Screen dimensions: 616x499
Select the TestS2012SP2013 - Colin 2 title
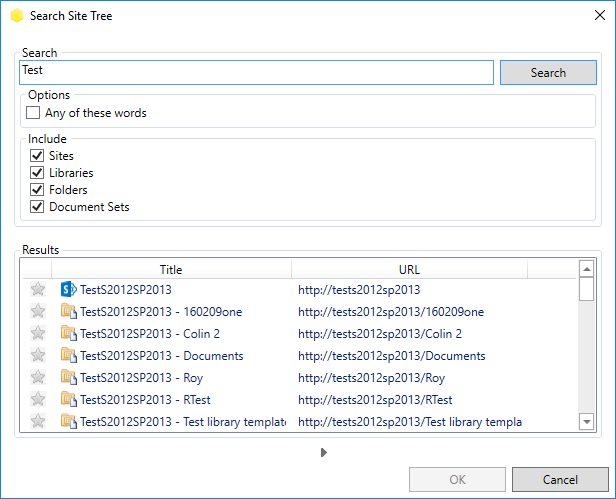(x=150, y=334)
